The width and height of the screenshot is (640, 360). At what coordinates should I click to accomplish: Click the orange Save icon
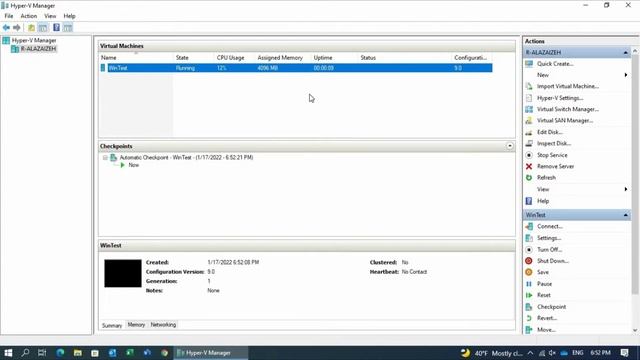(529, 272)
